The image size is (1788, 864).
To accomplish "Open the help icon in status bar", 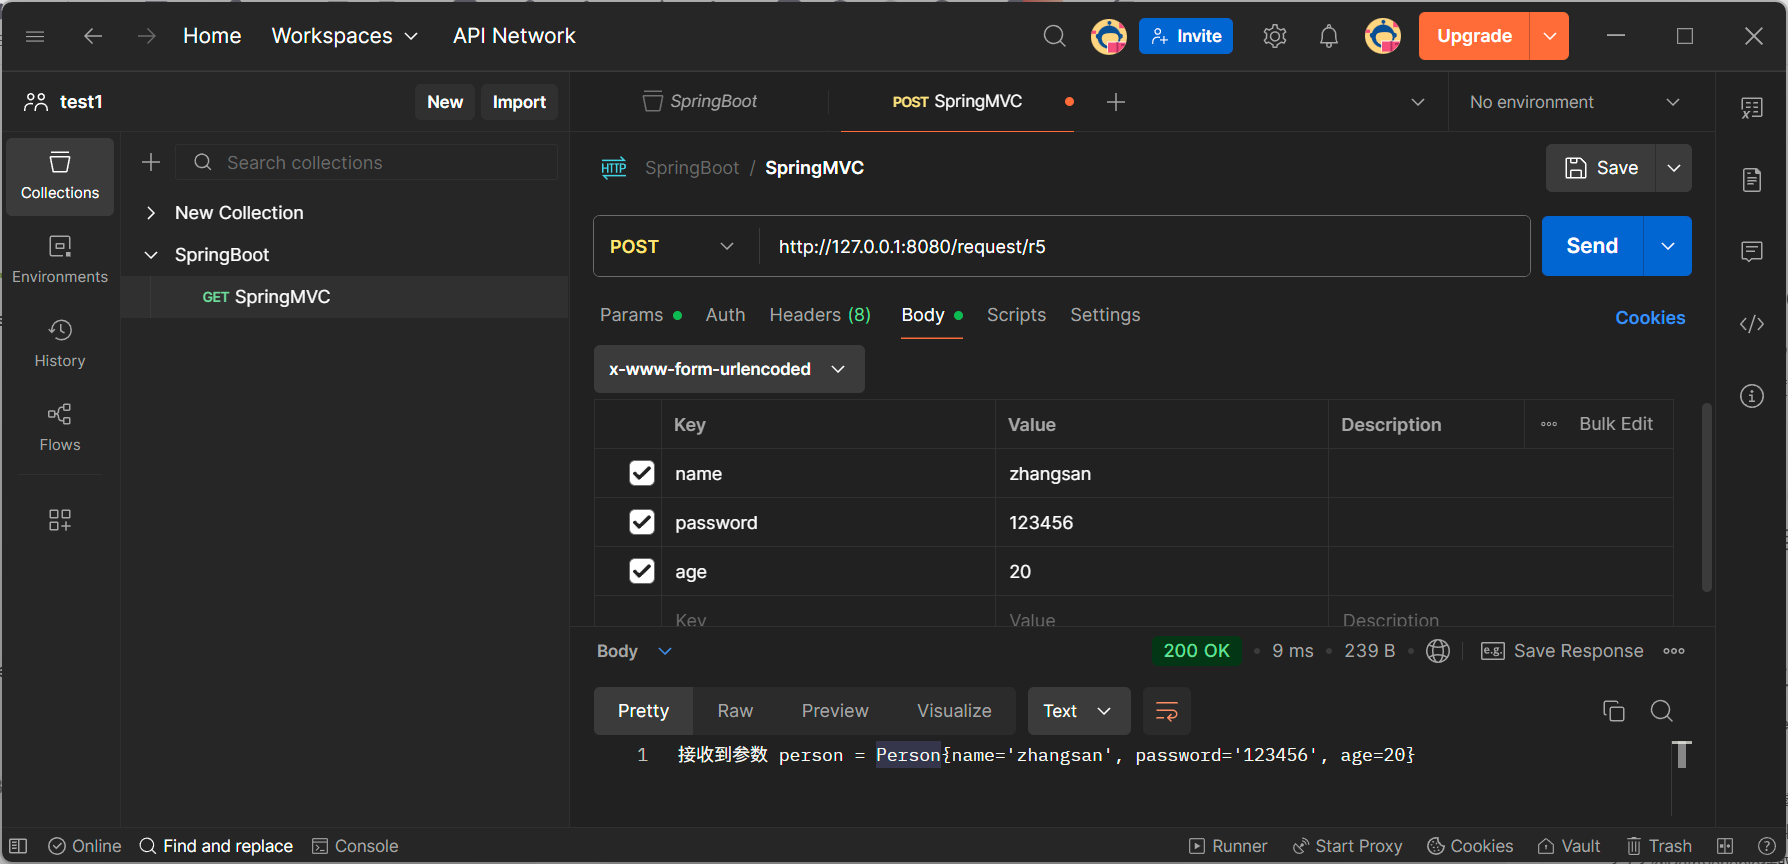I will pos(1767,846).
